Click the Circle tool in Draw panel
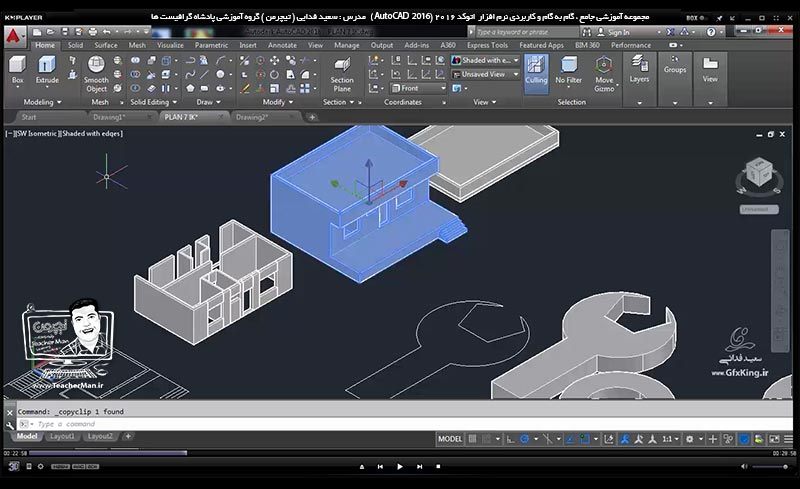 click(x=220, y=75)
